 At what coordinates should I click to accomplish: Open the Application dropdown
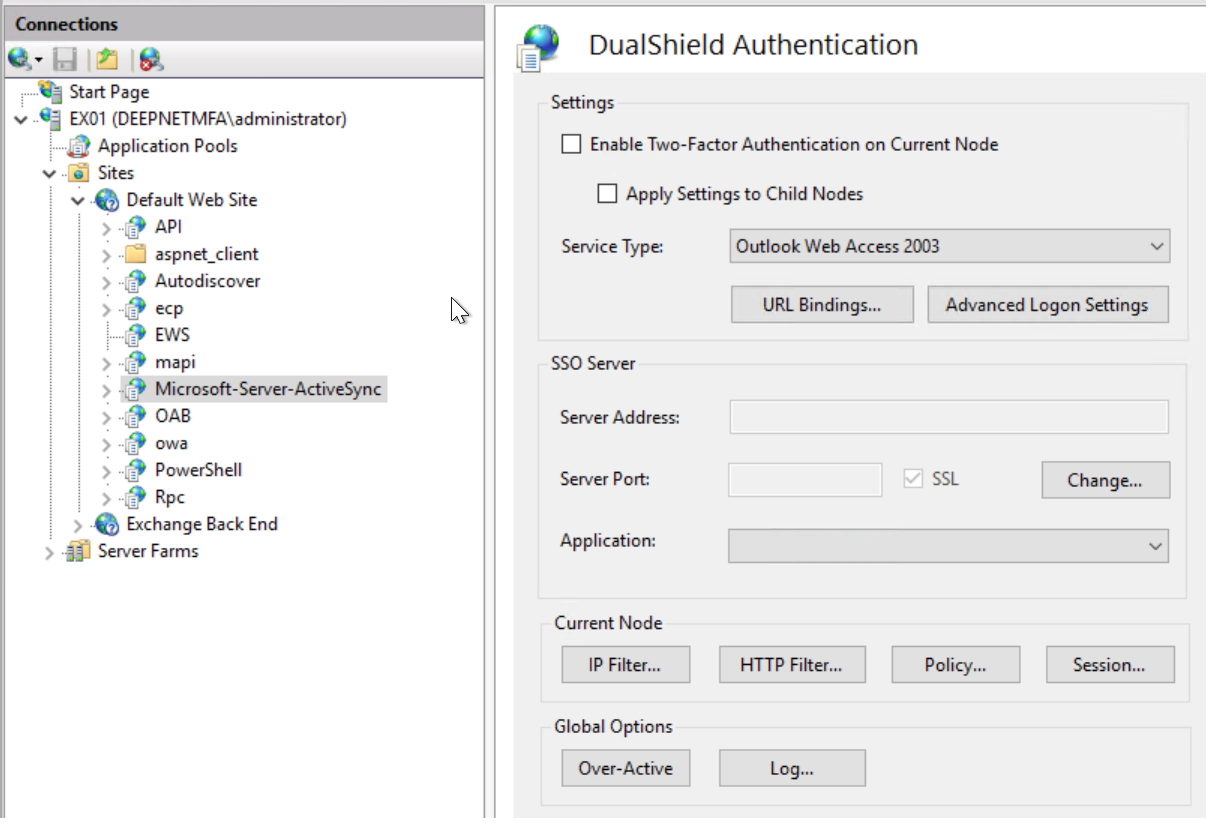(x=948, y=546)
